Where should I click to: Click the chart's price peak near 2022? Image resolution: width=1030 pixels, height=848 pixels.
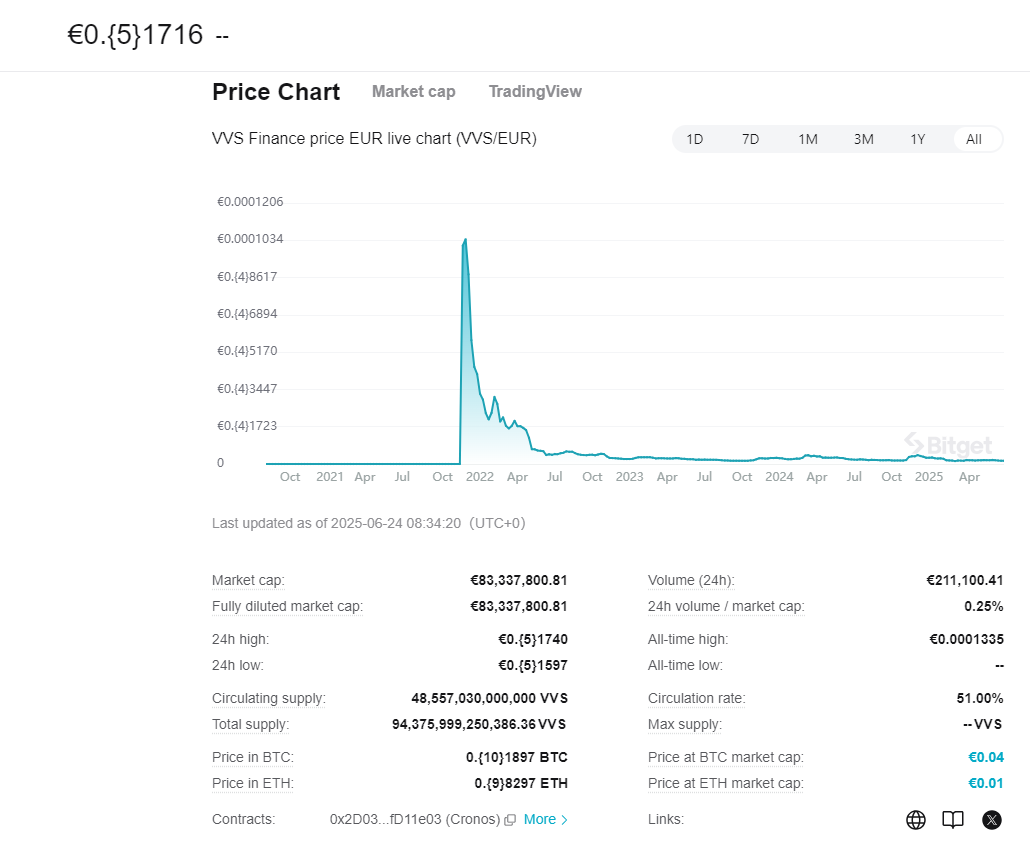click(x=465, y=240)
